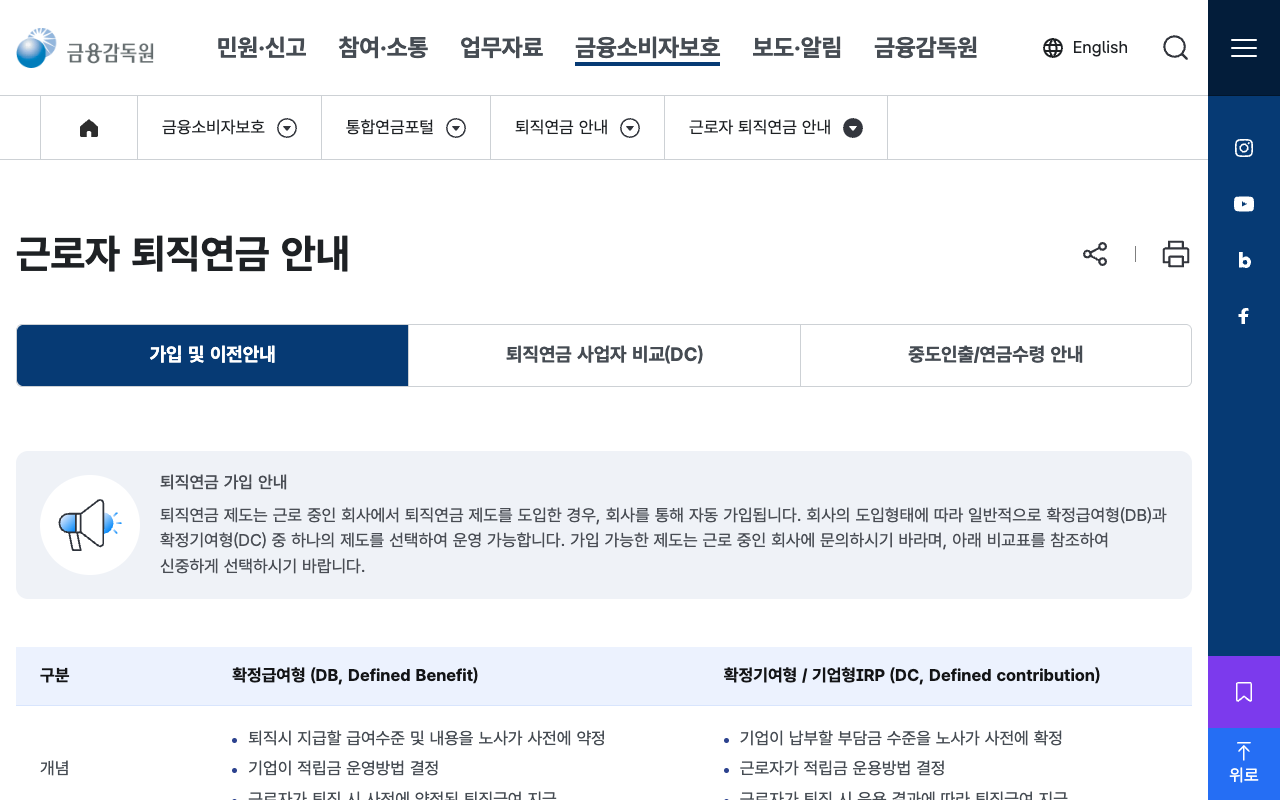Switch language to English

pos(1100,48)
